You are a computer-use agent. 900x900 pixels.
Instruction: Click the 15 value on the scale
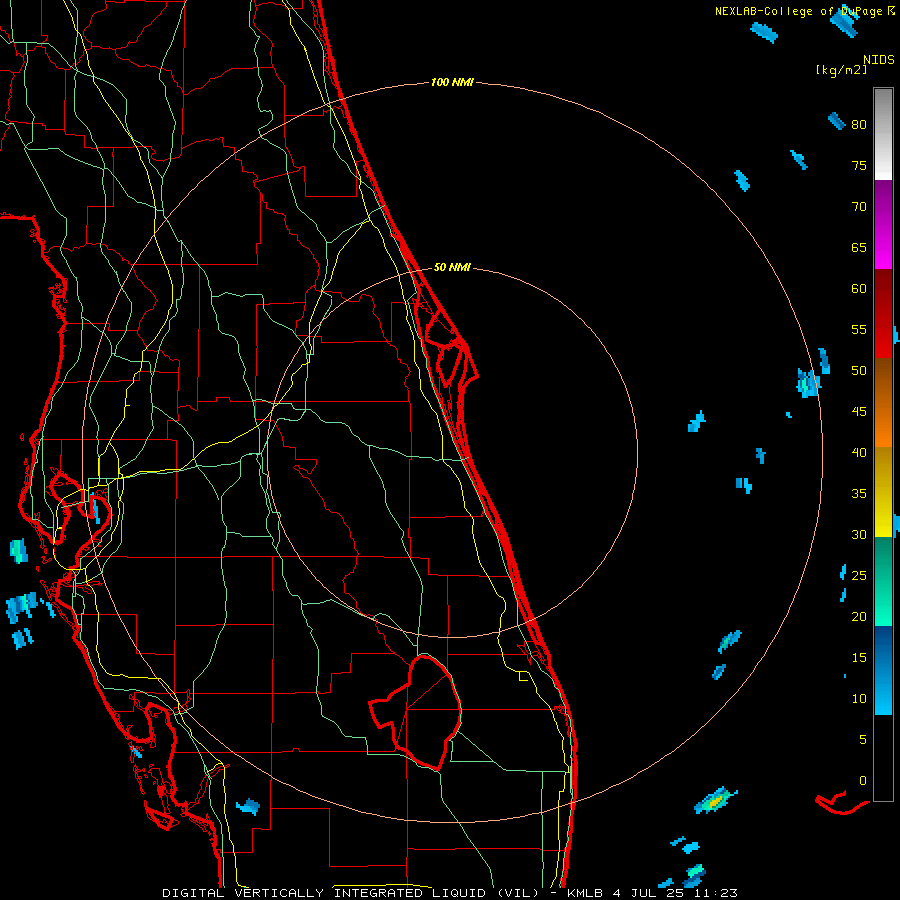pos(859,657)
